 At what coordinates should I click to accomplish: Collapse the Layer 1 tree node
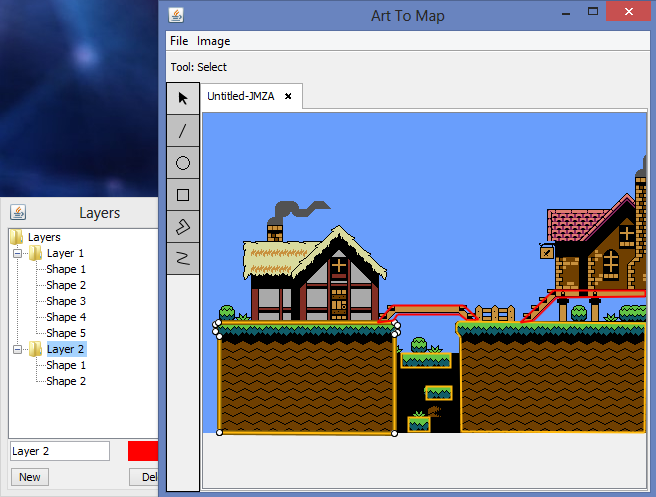click(17, 253)
